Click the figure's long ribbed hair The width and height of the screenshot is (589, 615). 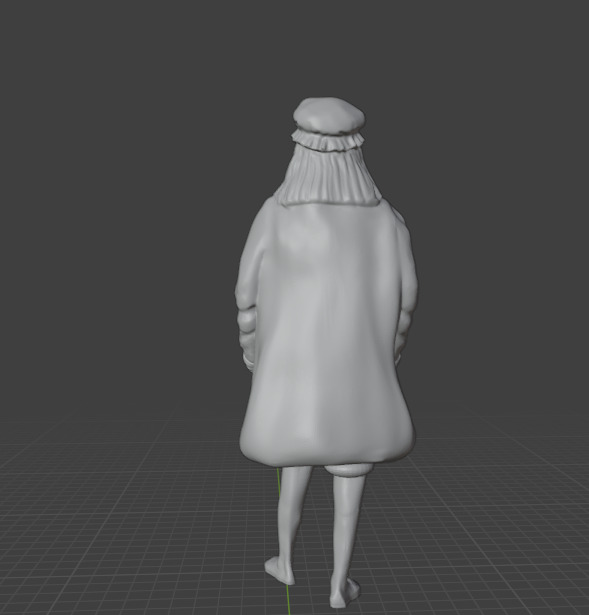[329, 177]
